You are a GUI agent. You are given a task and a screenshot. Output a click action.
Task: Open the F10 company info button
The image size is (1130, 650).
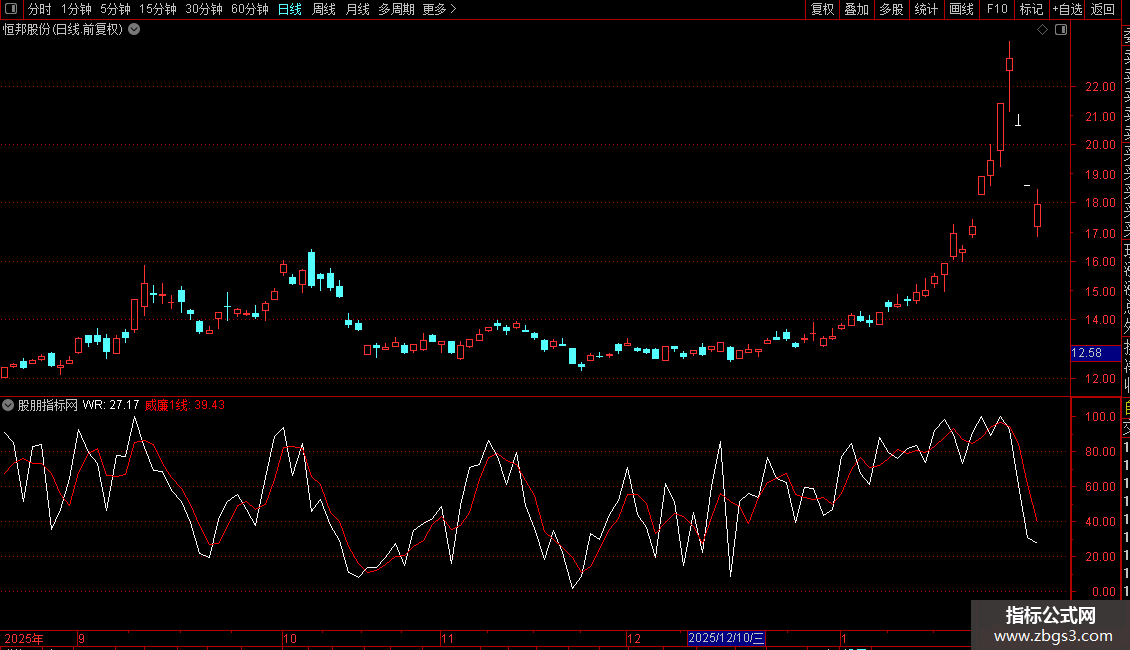coord(997,9)
